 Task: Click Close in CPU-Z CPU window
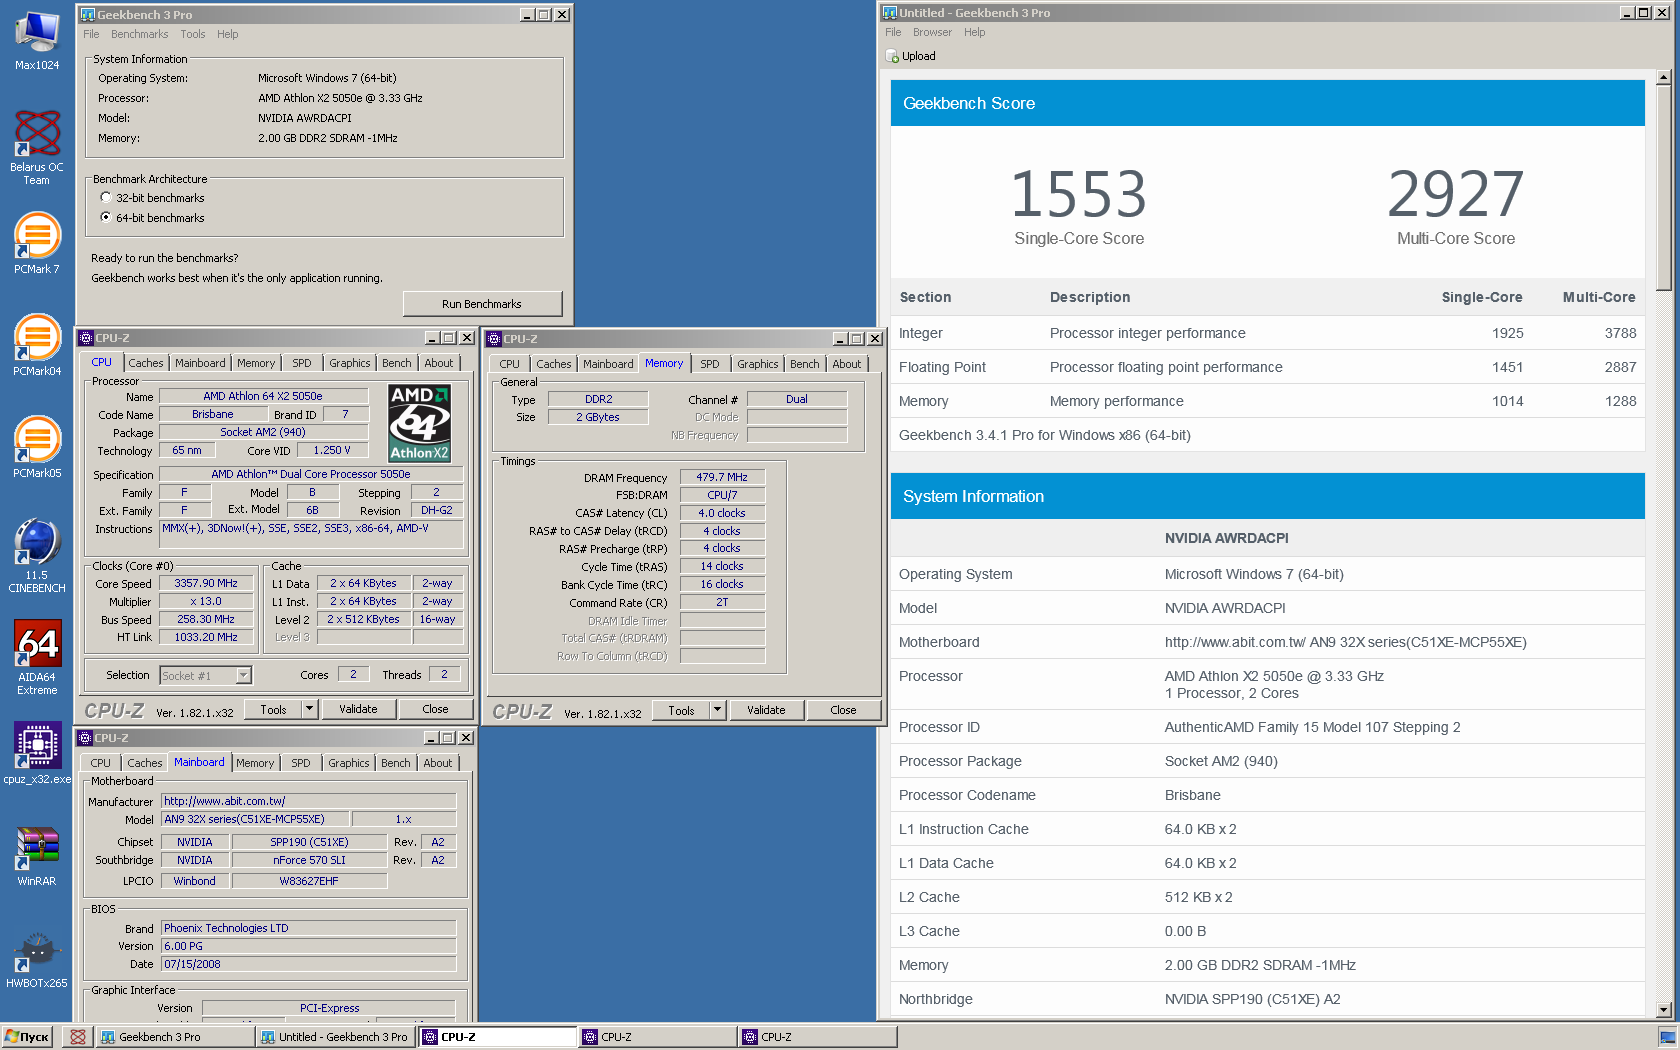[435, 709]
